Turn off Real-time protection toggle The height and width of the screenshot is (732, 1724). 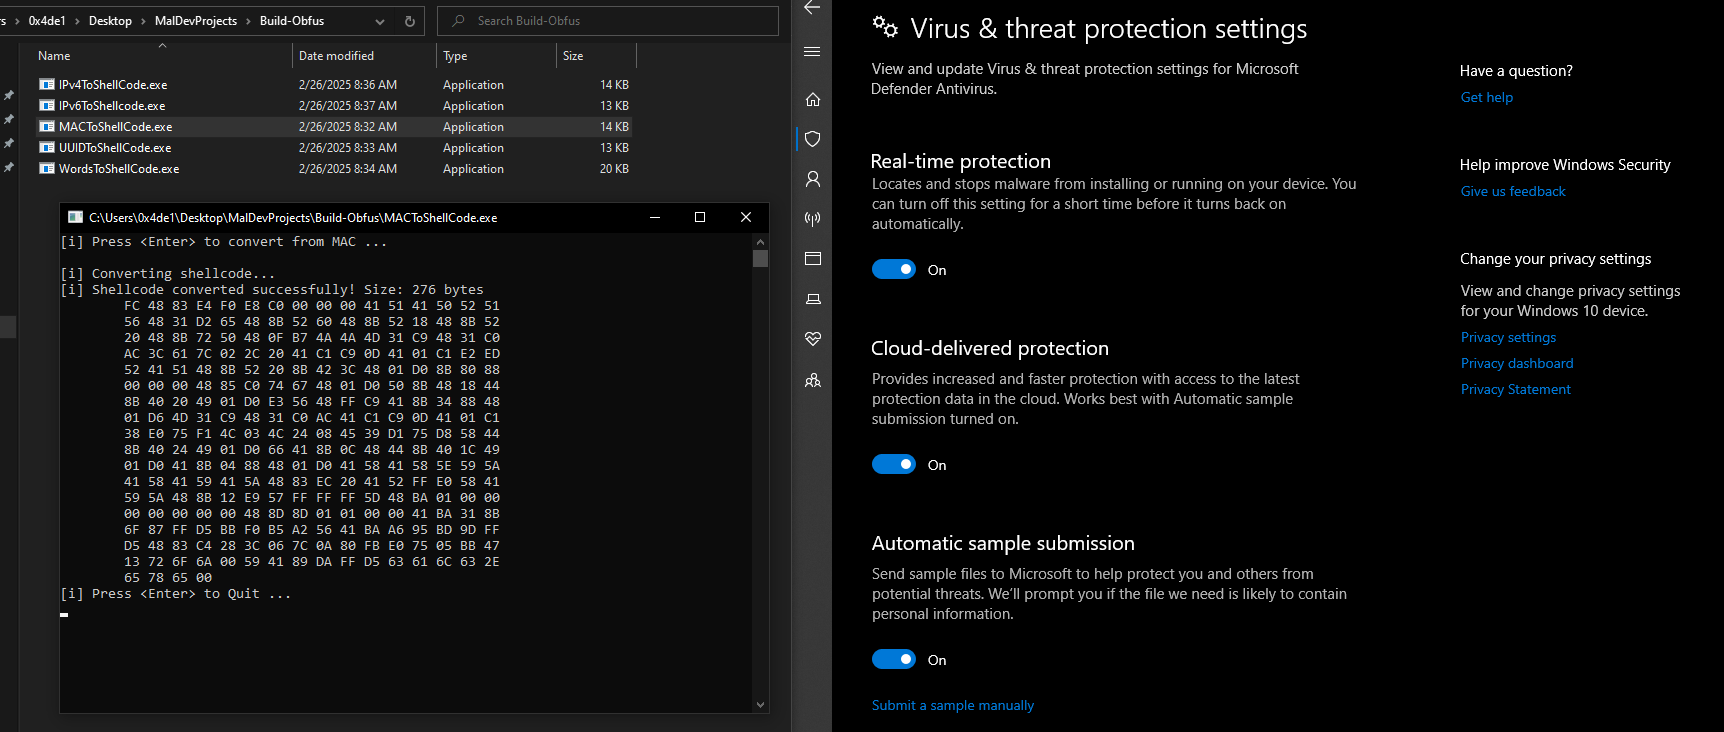(x=894, y=270)
